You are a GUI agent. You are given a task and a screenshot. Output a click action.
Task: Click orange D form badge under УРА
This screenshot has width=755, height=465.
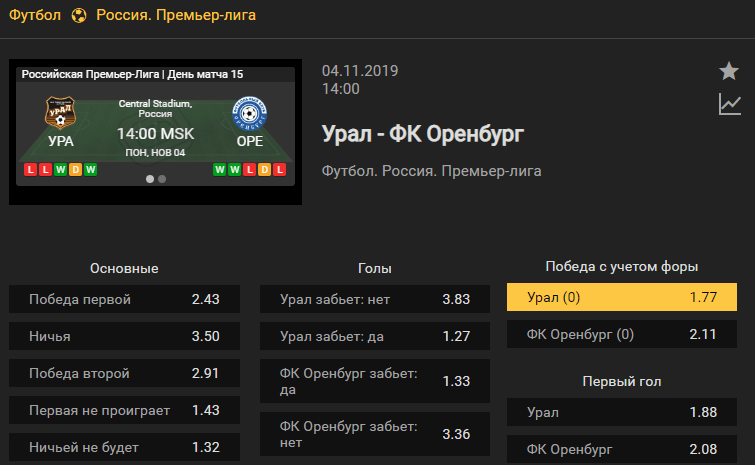tap(75, 169)
